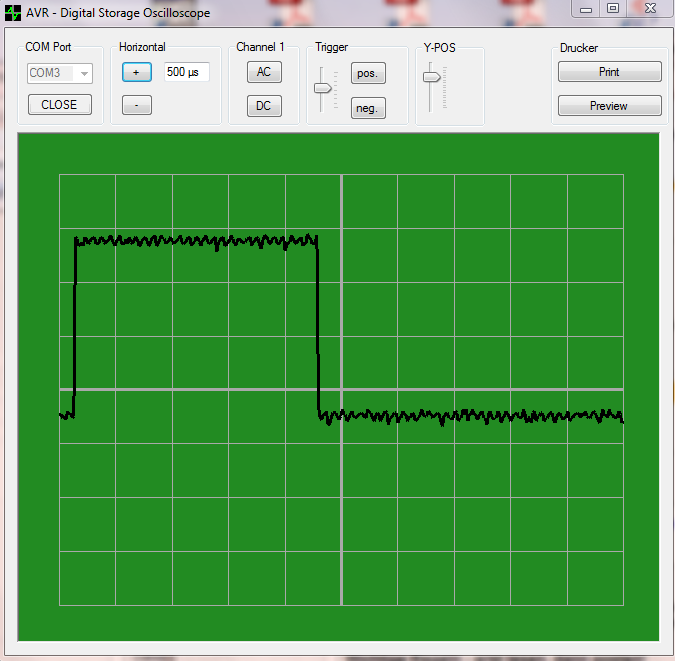The width and height of the screenshot is (675, 661).
Task: Set trigger to pos. edge
Action: tap(368, 73)
